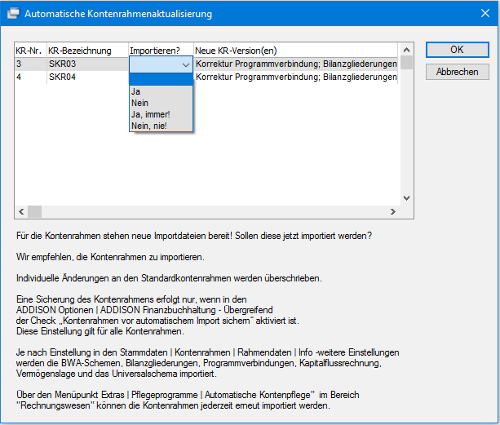Screen dimensions: 500x425
Task: Pick 'Ja, immer!' in the dropdown
Action: 161,114
